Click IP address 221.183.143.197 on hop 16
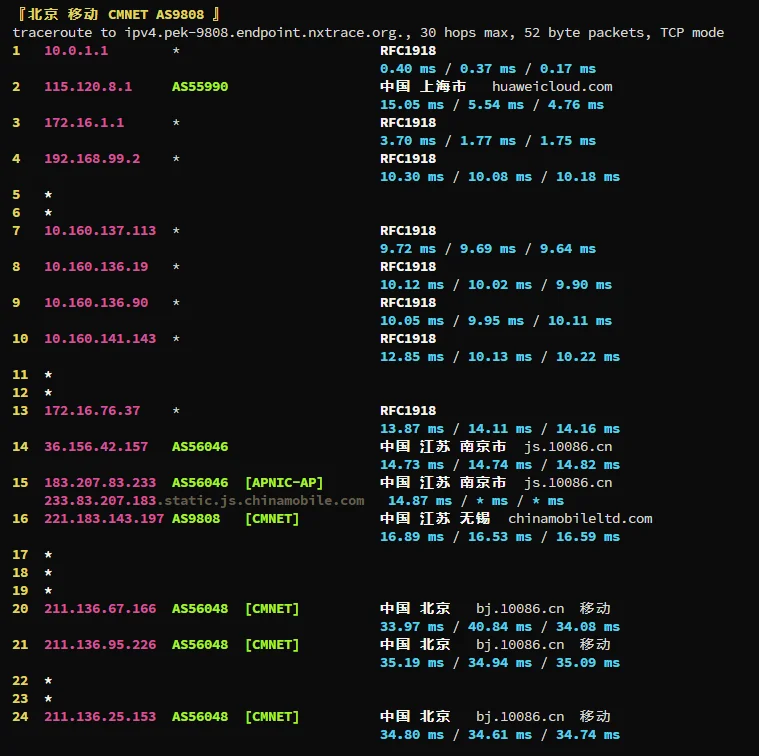Viewport: 759px width, 756px height. (x=104, y=518)
